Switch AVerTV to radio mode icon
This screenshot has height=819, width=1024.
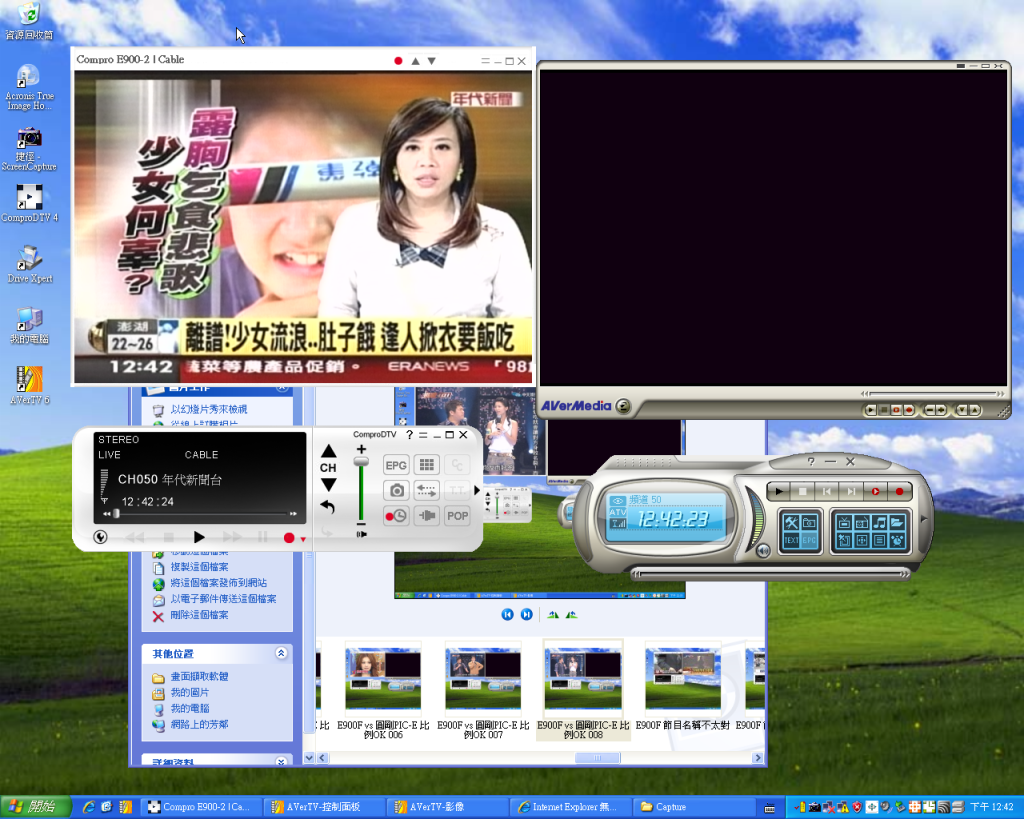(861, 522)
